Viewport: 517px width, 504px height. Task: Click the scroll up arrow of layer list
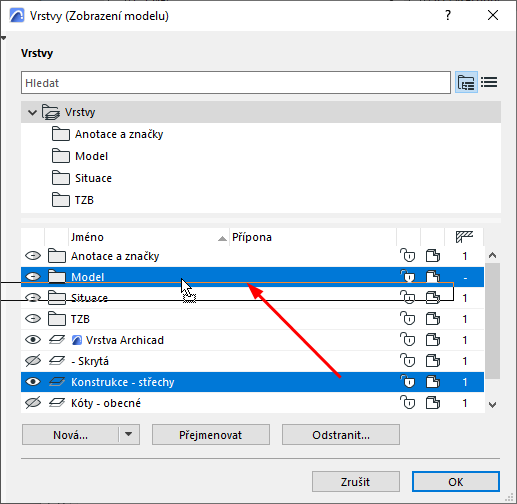[x=492, y=256]
